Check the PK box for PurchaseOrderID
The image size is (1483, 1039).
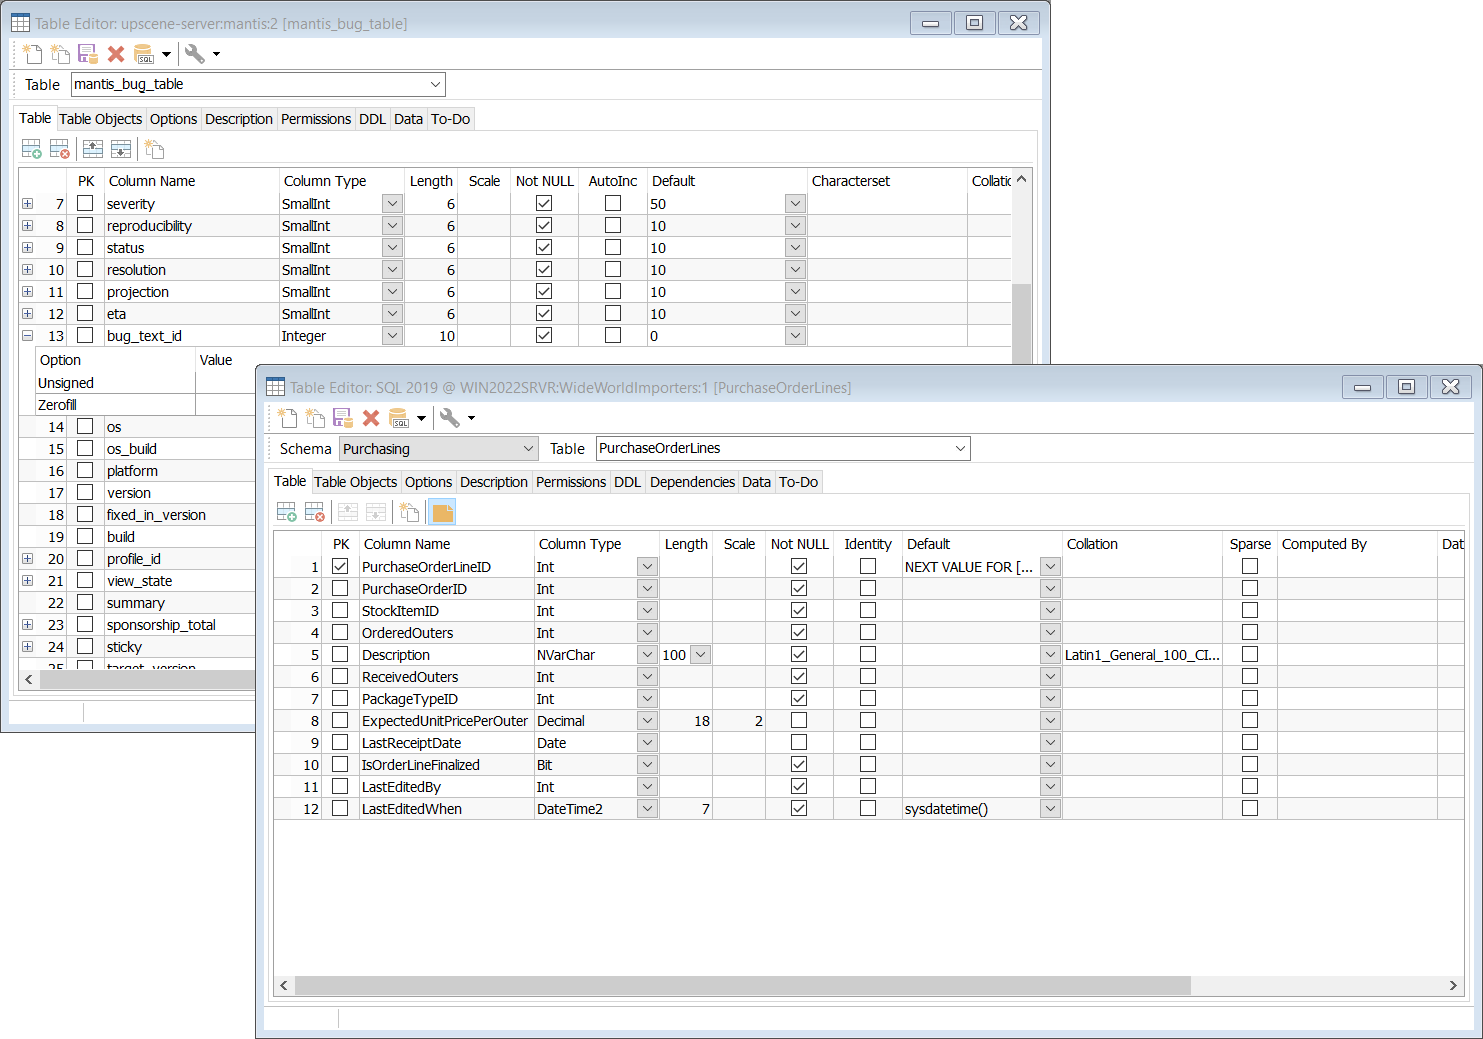(x=340, y=589)
